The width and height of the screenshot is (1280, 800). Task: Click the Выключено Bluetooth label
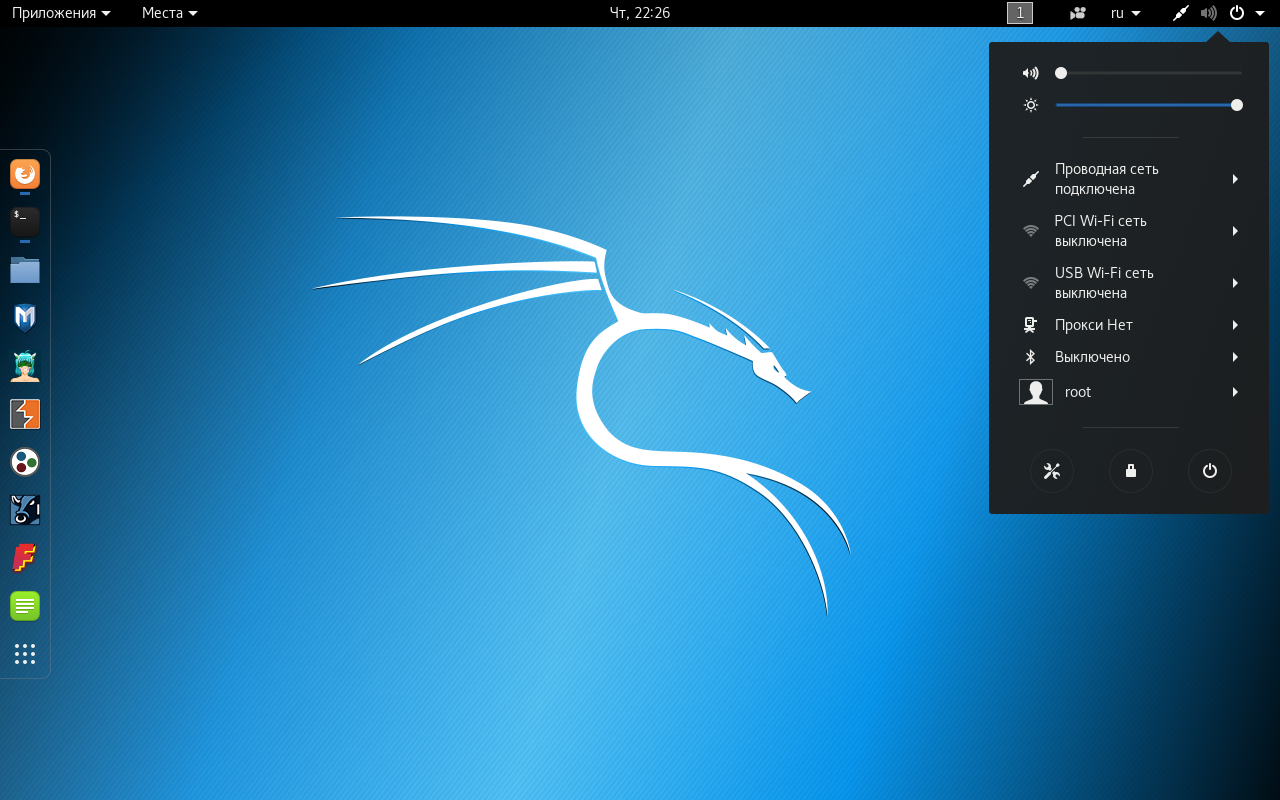pos(1093,357)
